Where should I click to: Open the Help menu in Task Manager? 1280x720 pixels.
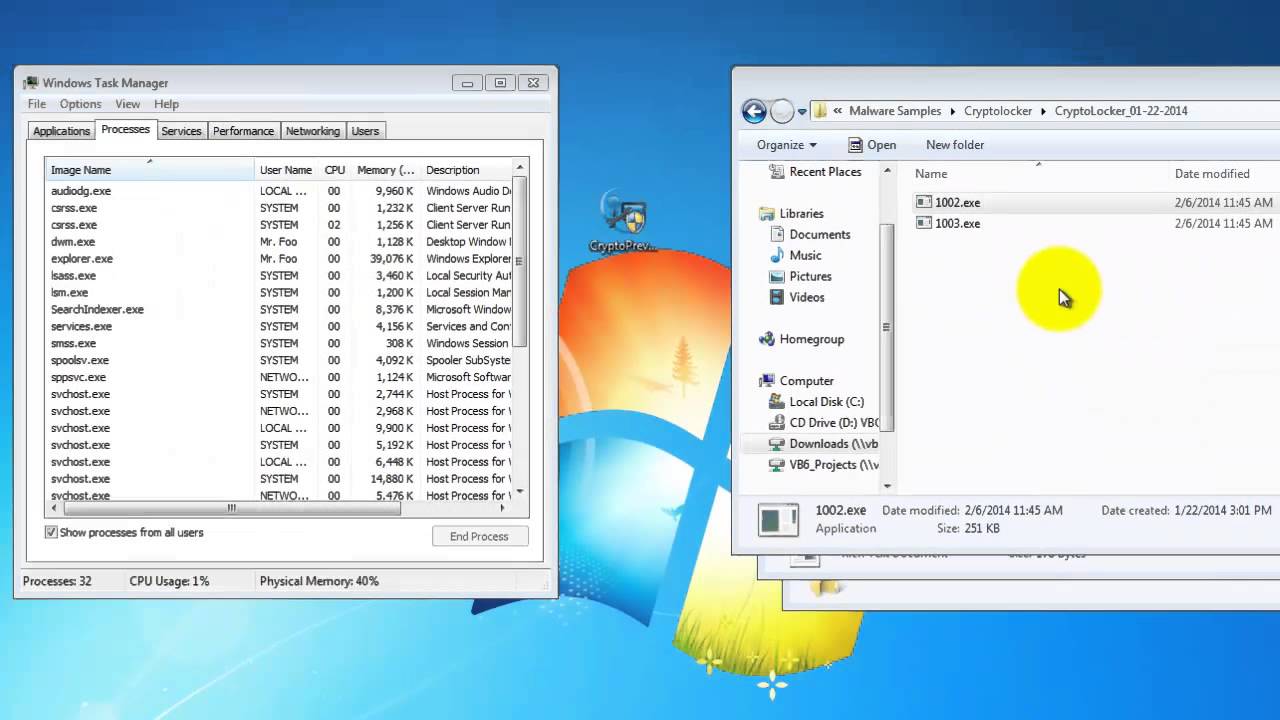(x=166, y=104)
